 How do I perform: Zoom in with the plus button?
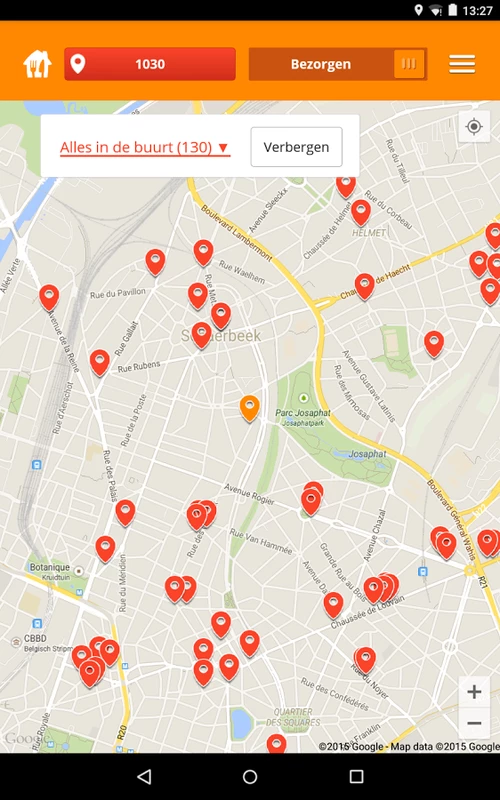[474, 692]
